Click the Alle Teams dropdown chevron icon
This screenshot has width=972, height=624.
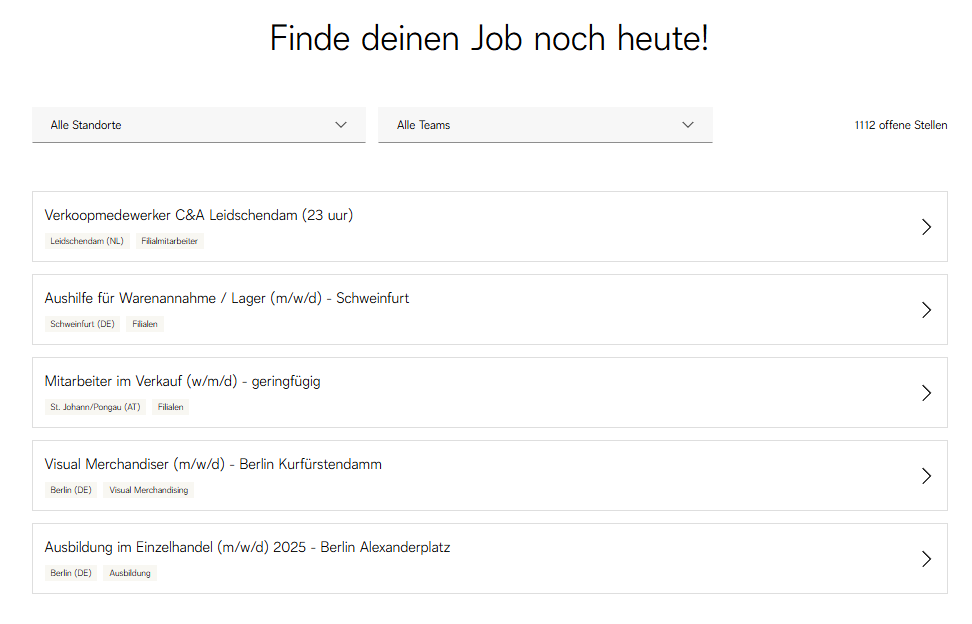click(688, 124)
